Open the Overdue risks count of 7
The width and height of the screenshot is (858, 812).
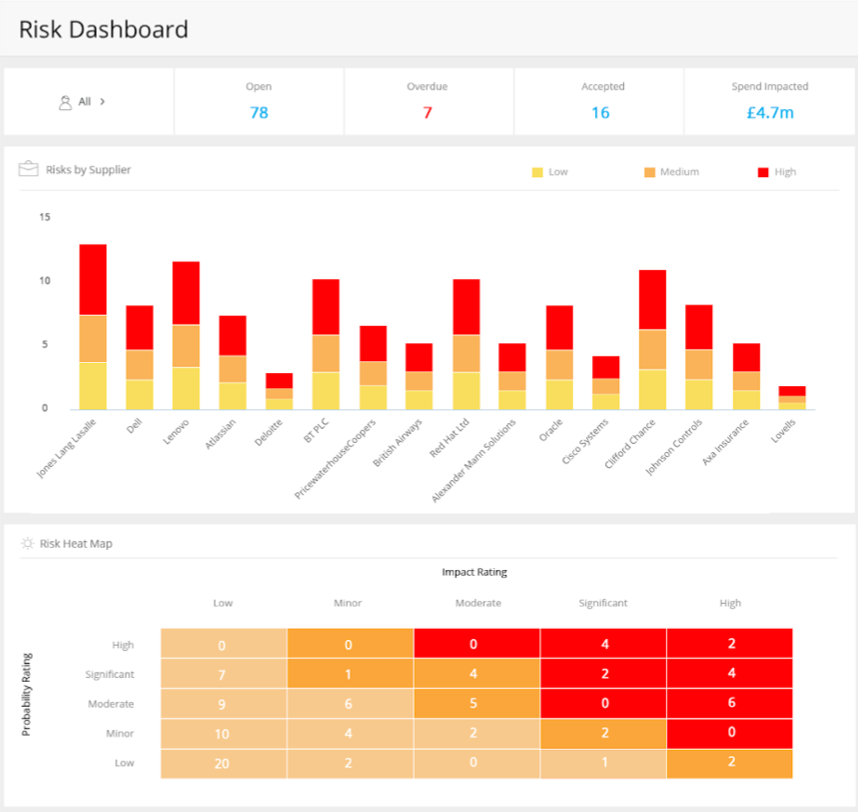(427, 113)
